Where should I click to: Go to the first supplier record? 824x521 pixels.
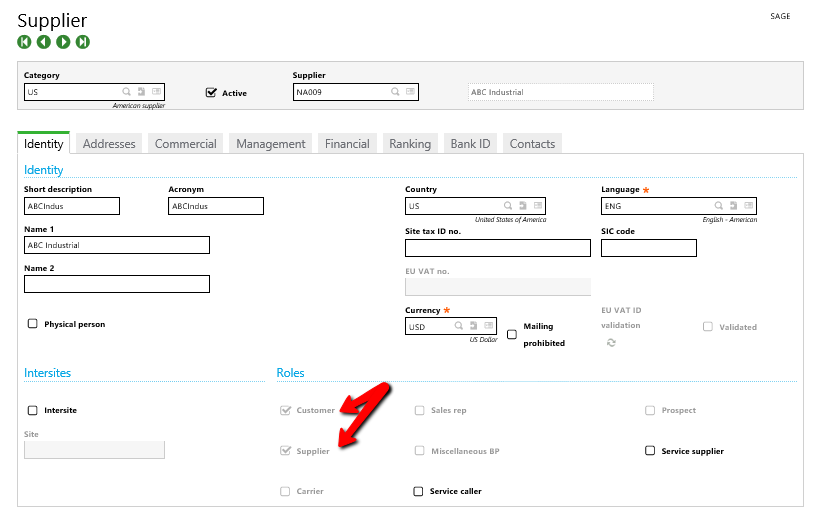tap(24, 42)
